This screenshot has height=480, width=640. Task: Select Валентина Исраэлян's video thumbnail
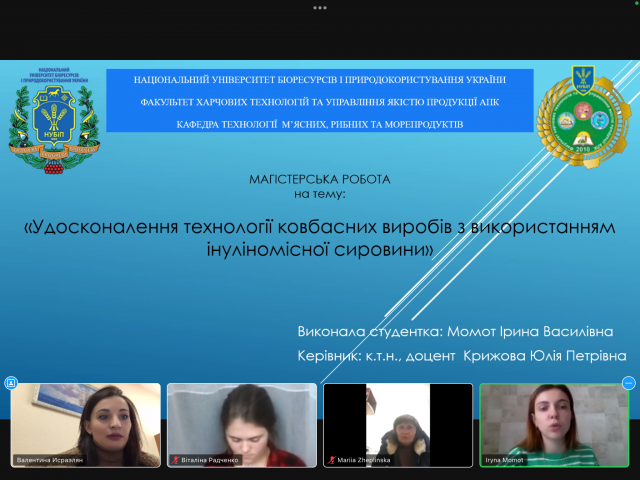[86, 425]
